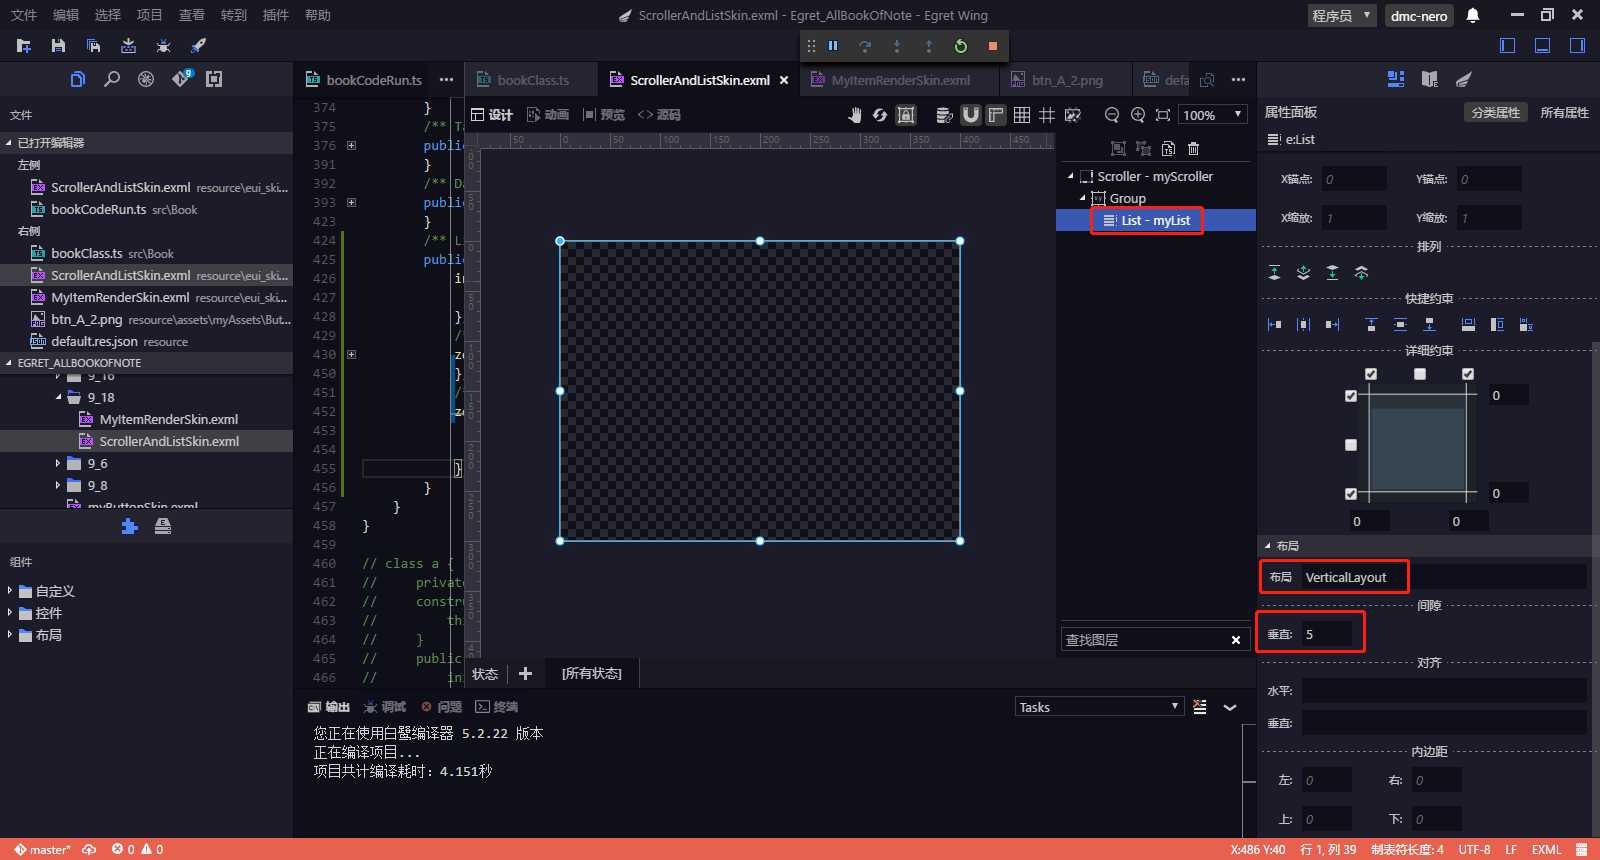1600x860 pixels.
Task: Toggle the upper-left side constraint checkbox
Action: point(1351,396)
